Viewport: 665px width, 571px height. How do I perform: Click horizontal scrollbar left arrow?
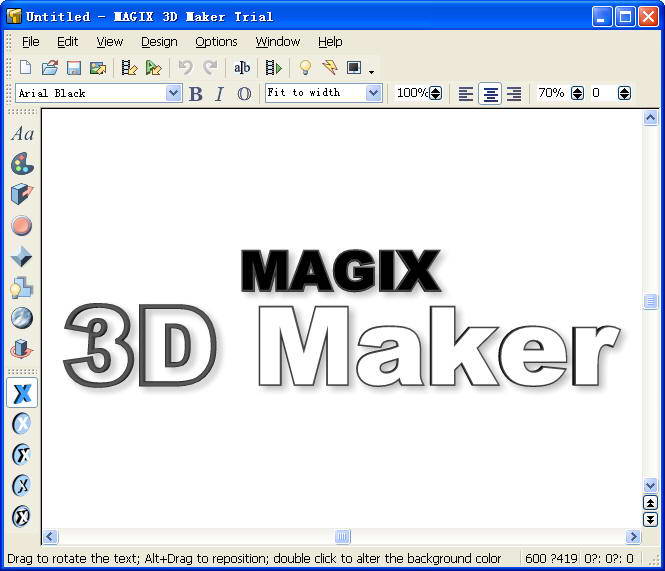[50, 537]
